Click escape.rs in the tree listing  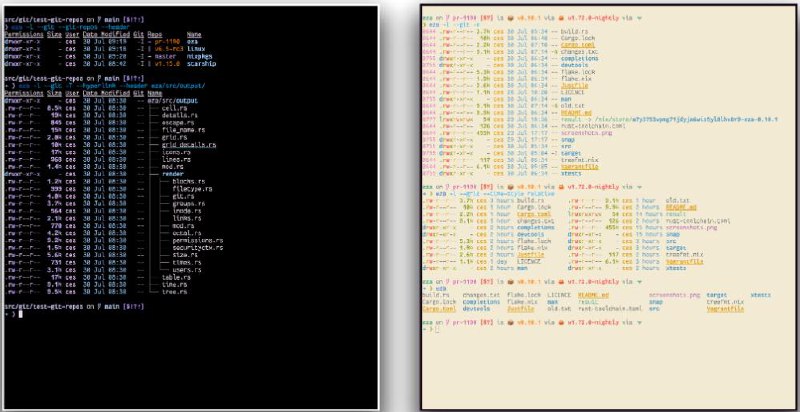pyautogui.click(x=178, y=123)
